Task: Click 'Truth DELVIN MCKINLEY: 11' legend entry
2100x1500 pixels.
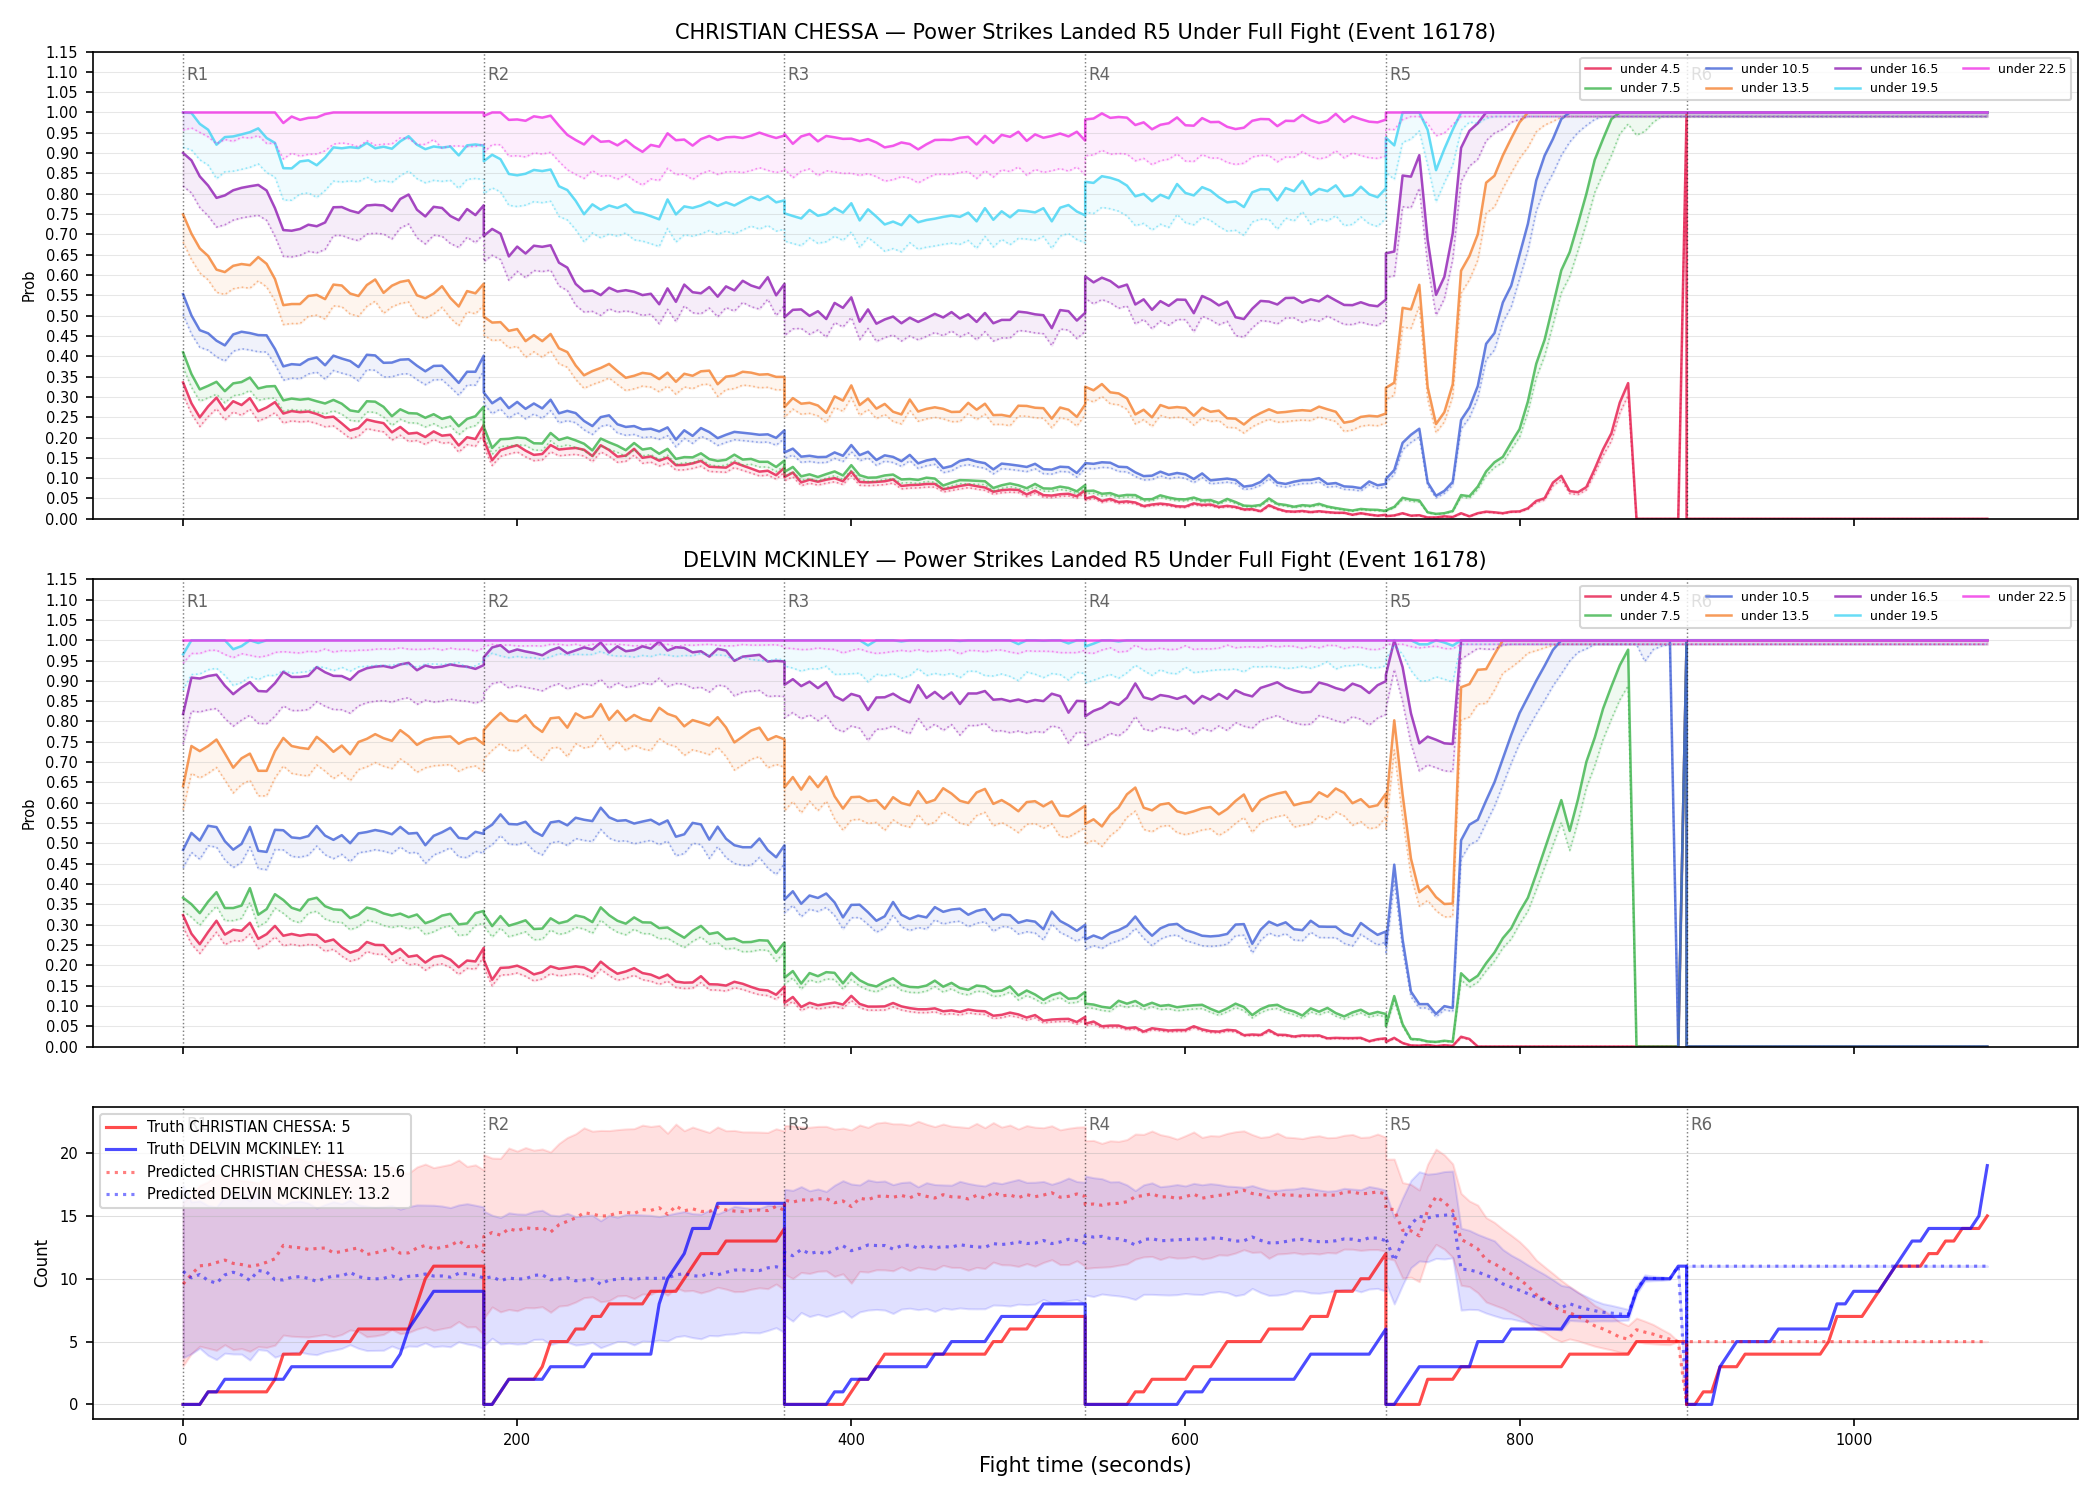Action: 225,1149
